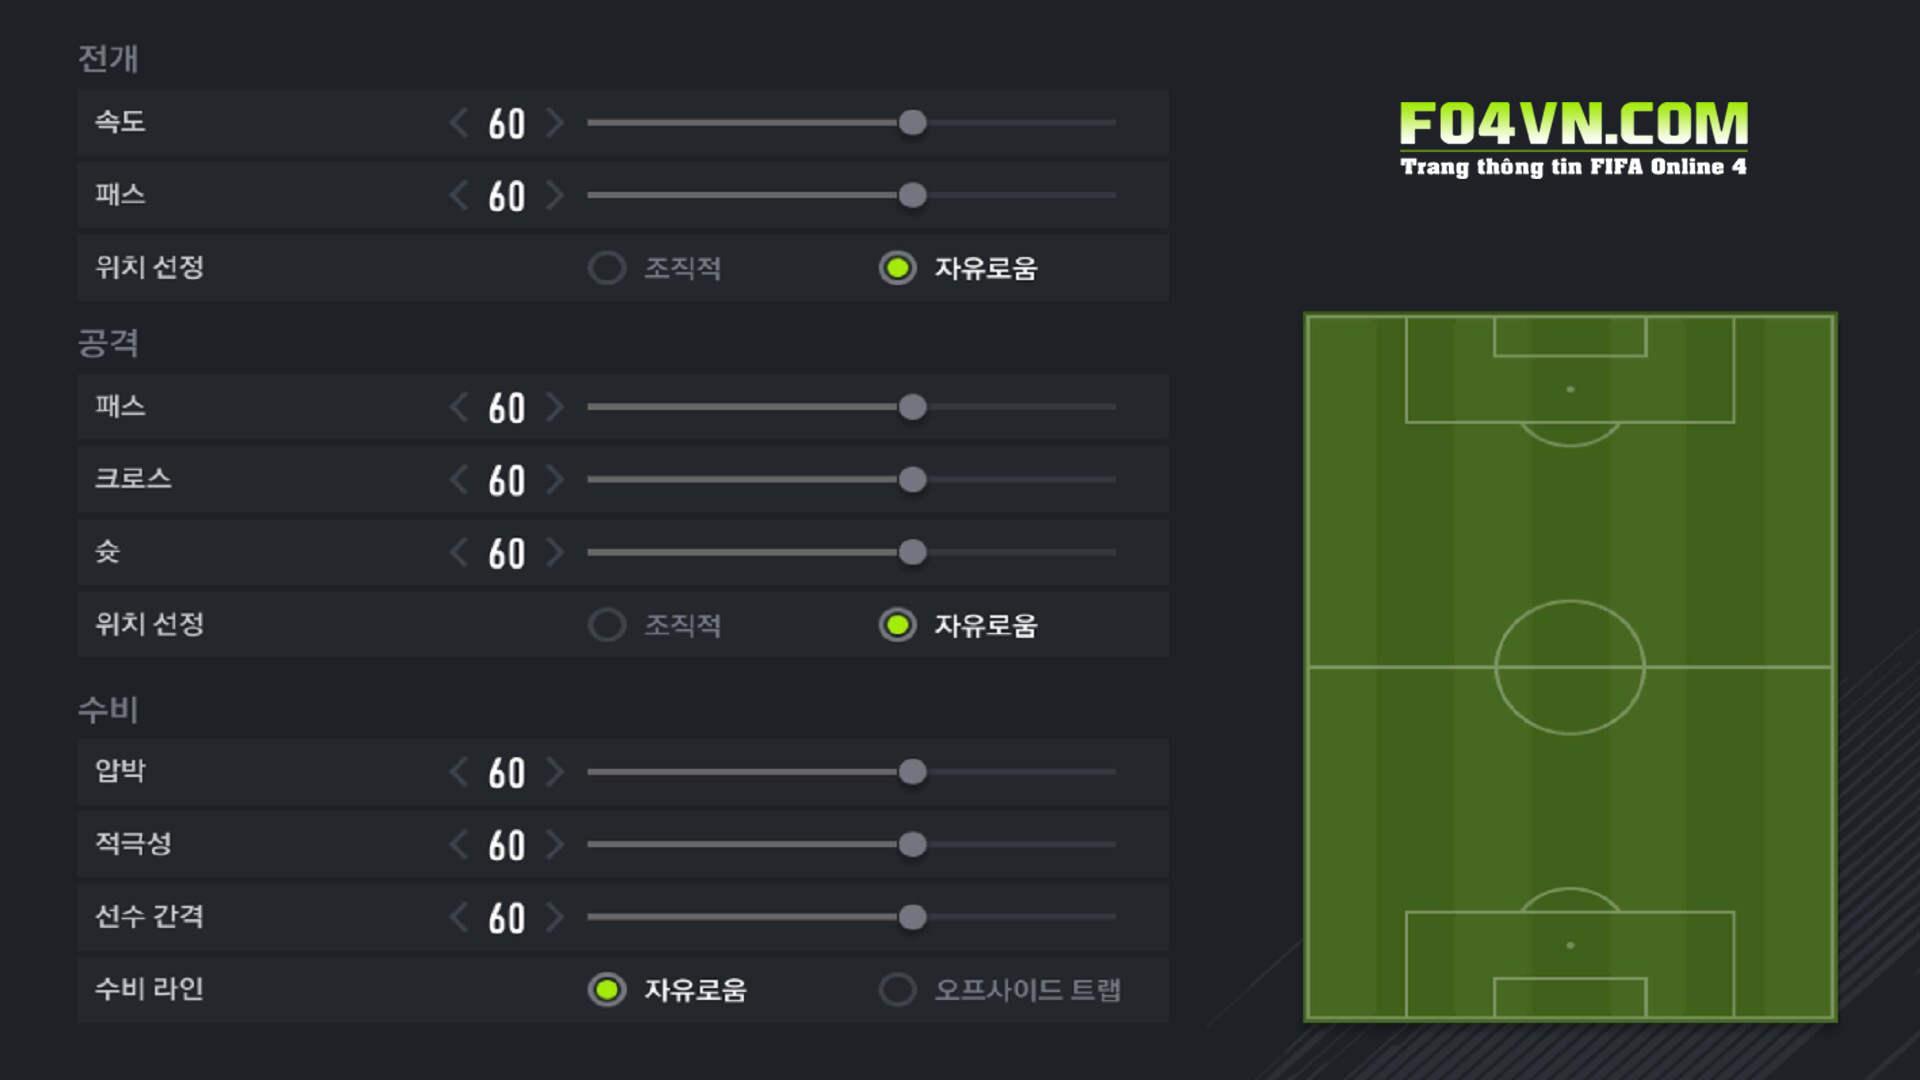Viewport: 1920px width, 1080px height.
Task: Select 자유로움 for 수비 라인
Action: click(607, 990)
